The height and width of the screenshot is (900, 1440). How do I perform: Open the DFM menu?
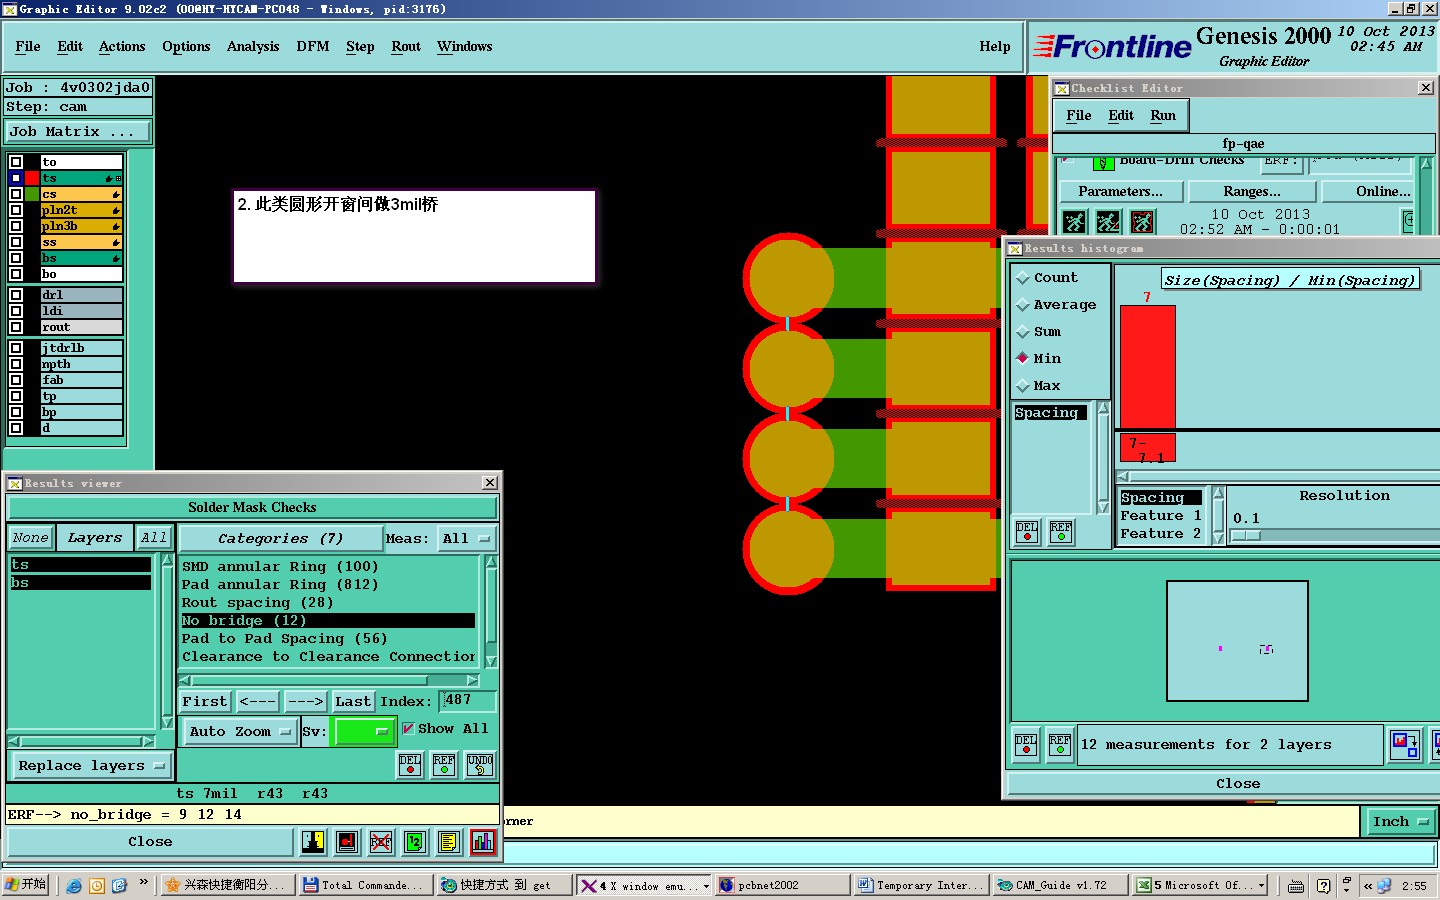tap(313, 47)
